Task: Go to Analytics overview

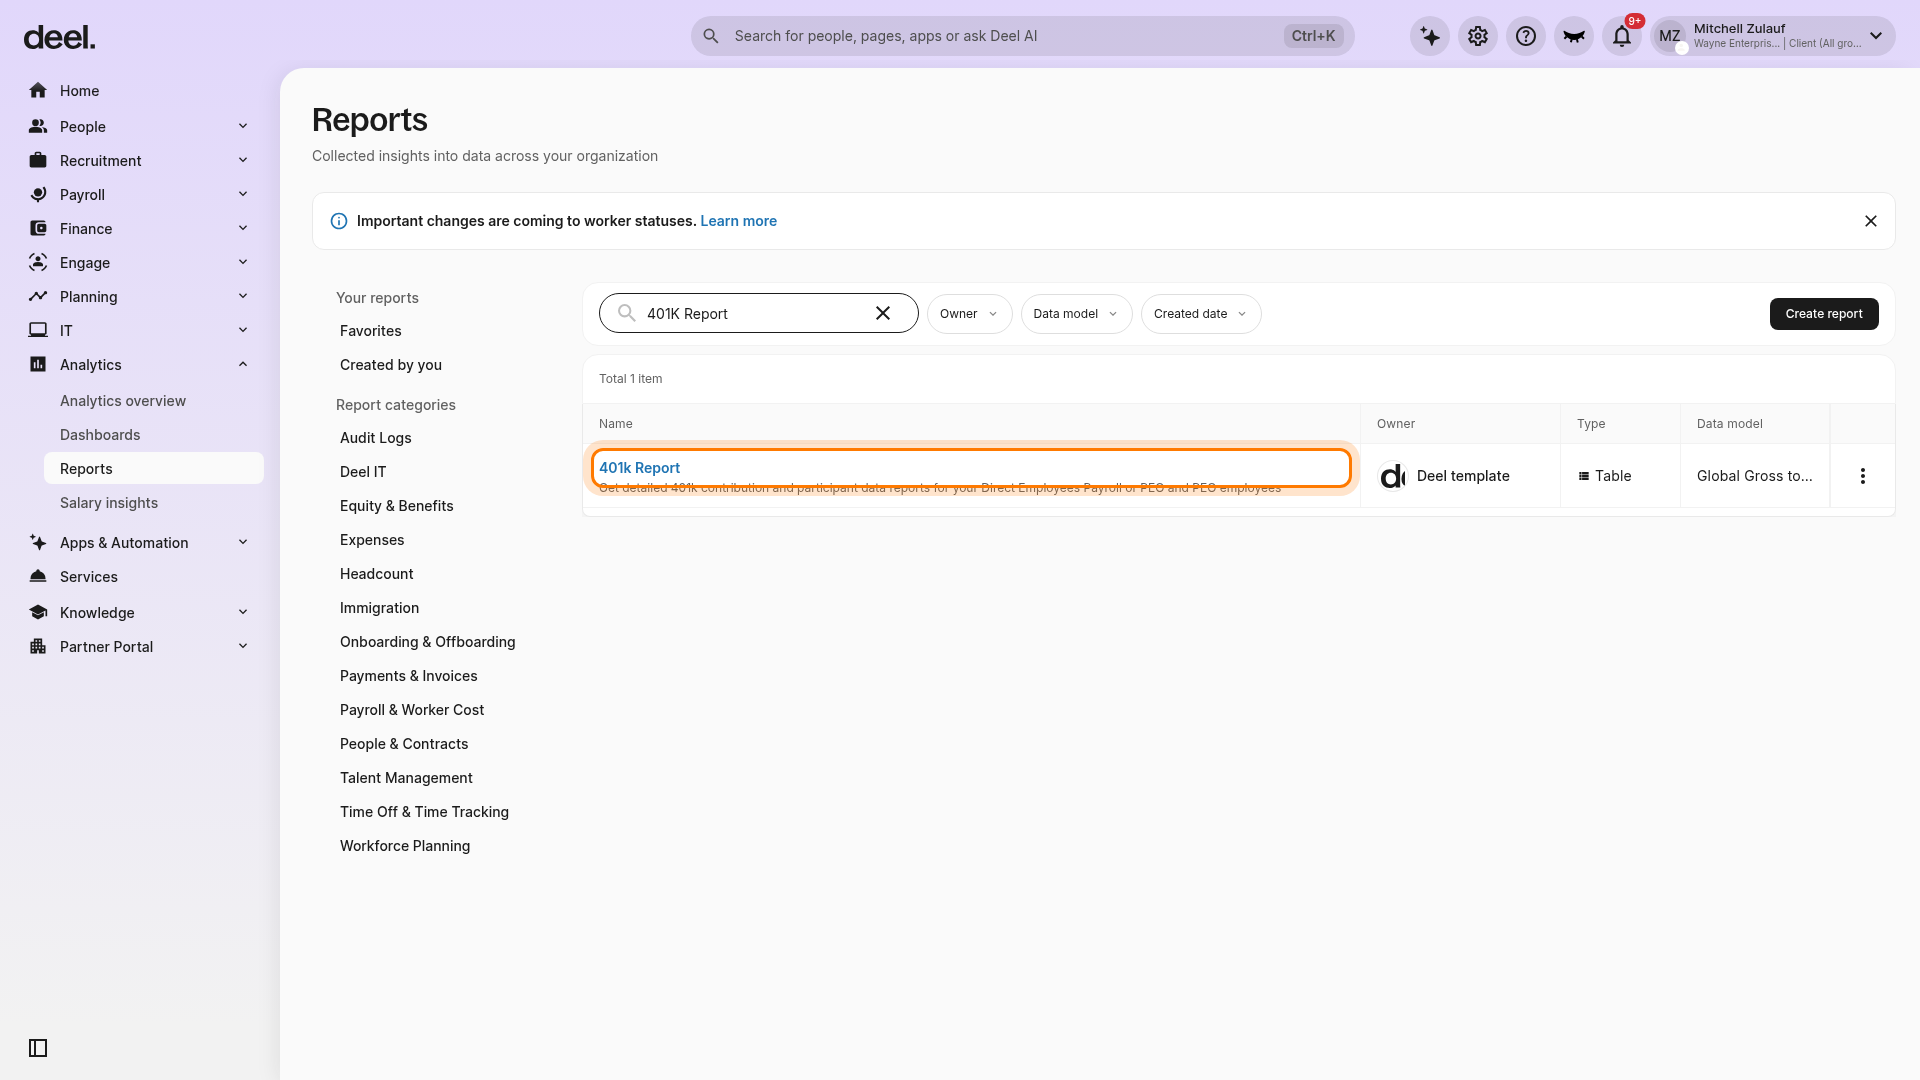Action: point(123,401)
